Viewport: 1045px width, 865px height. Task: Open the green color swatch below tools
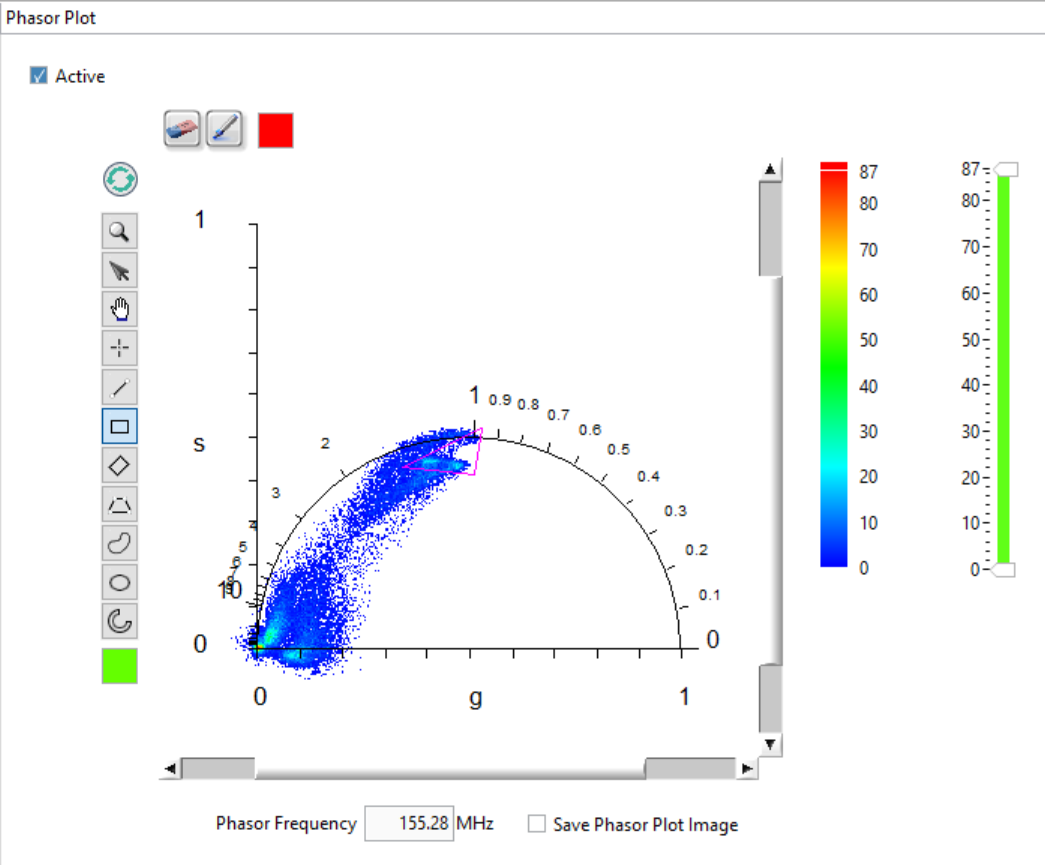pyautogui.click(x=119, y=666)
